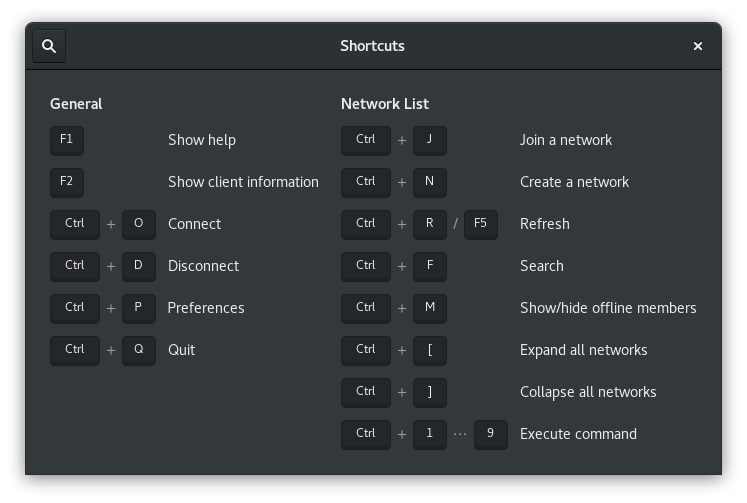This screenshot has height=503, width=747.
Task: Click the Quit shortcut label
Action: tap(181, 350)
